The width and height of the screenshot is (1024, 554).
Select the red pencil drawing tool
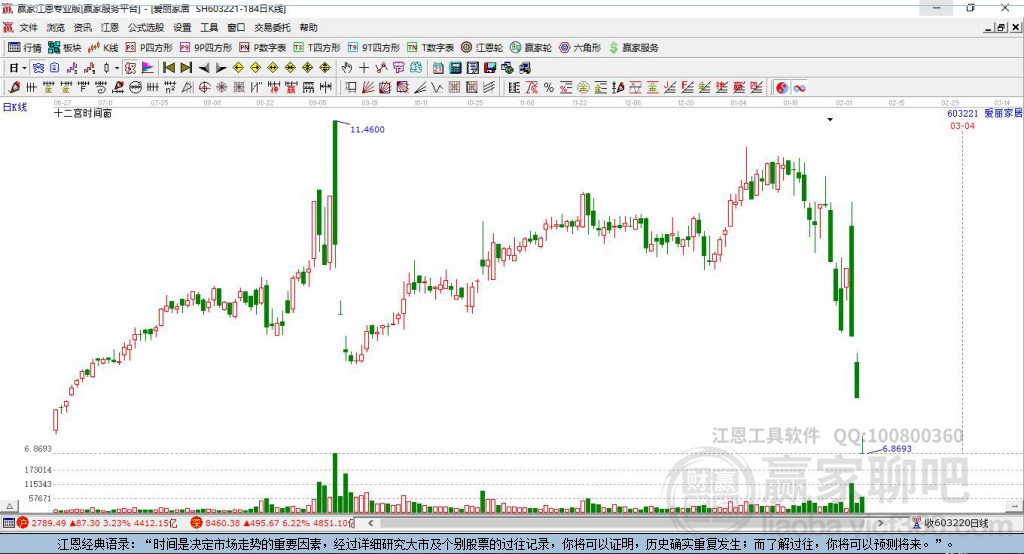tap(14, 87)
